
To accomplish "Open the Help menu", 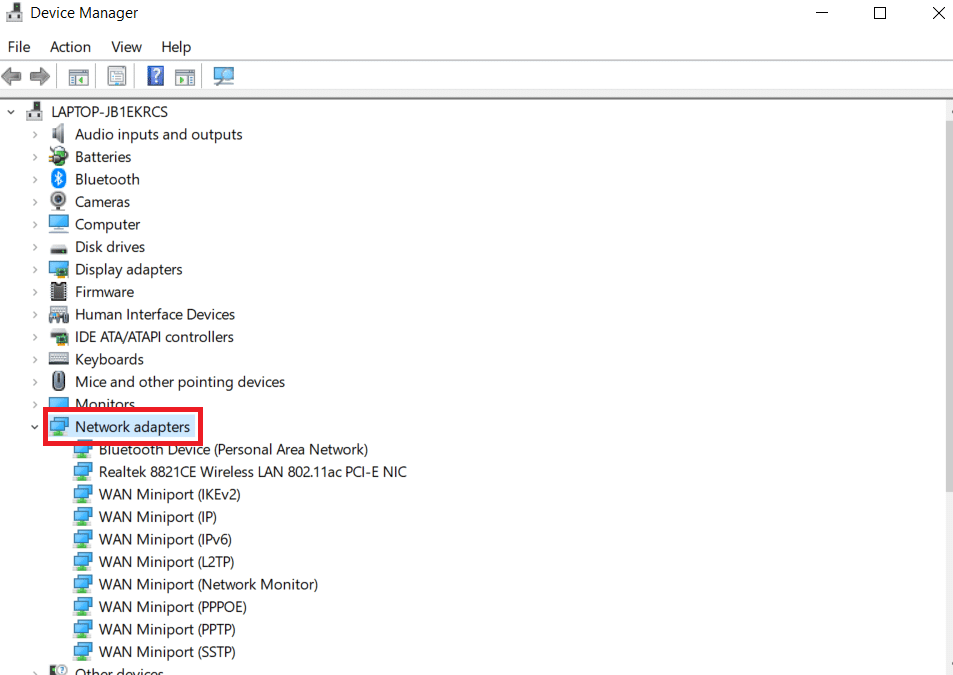I will point(176,47).
